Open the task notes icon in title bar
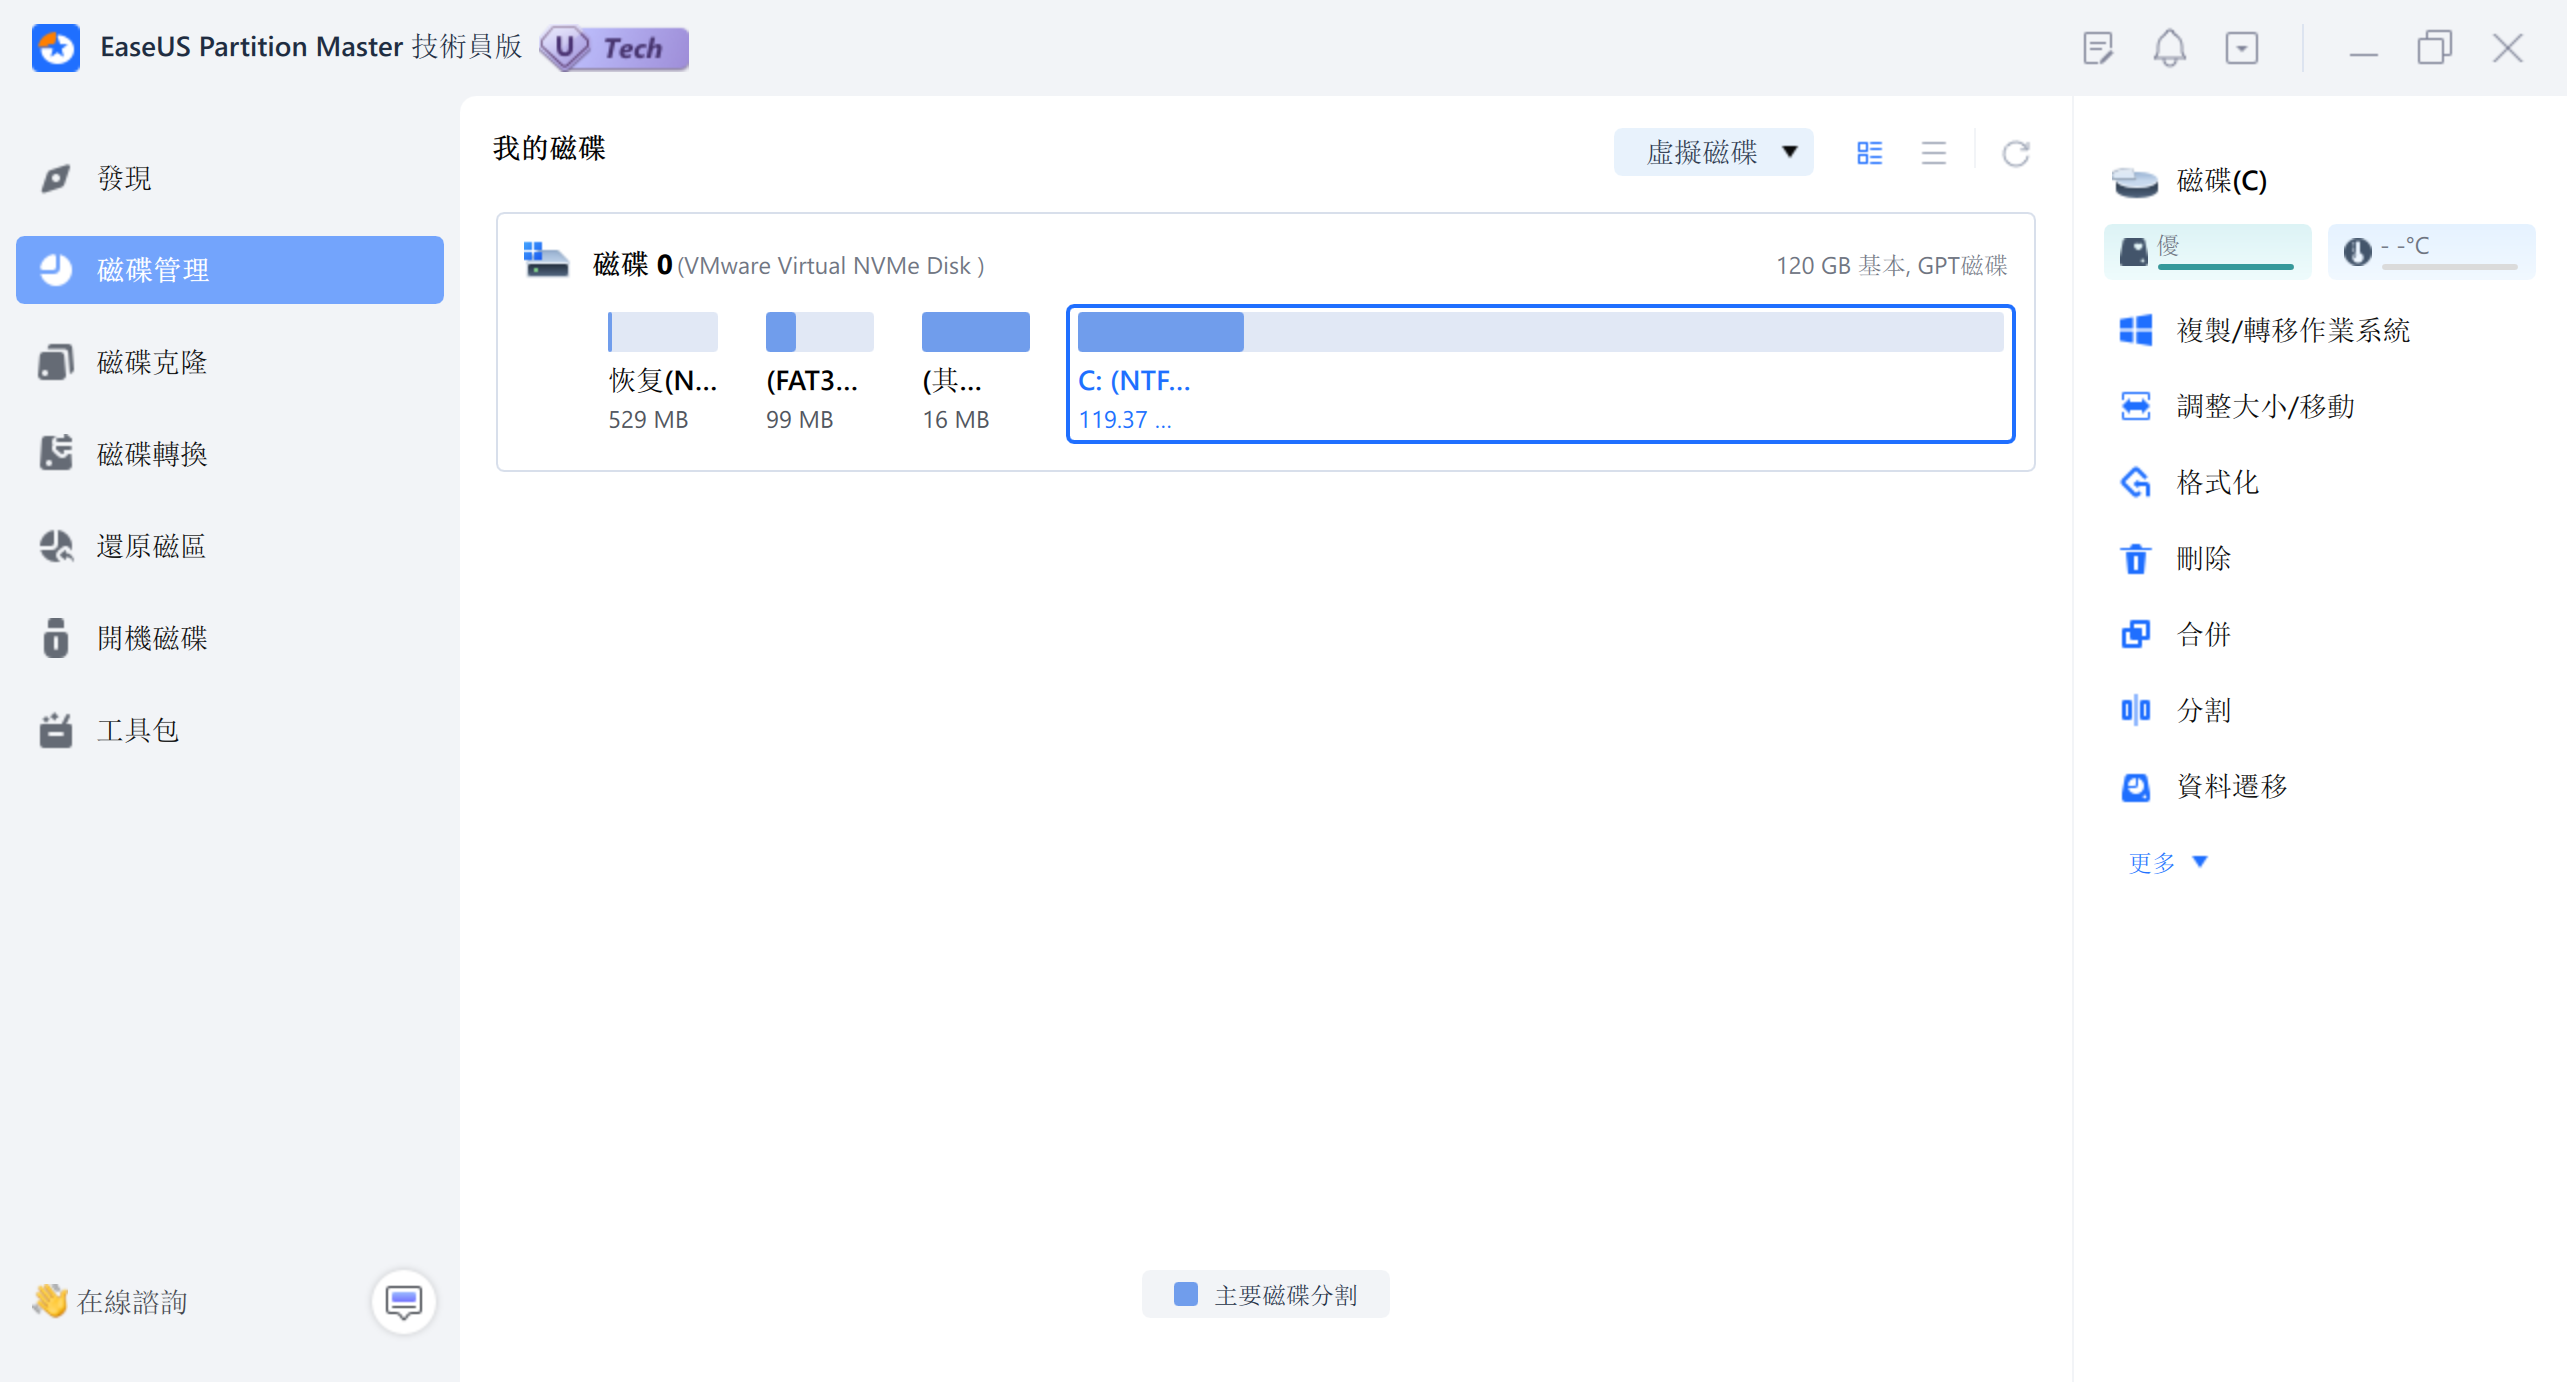Viewport: 2567px width, 1382px height. coord(2098,48)
